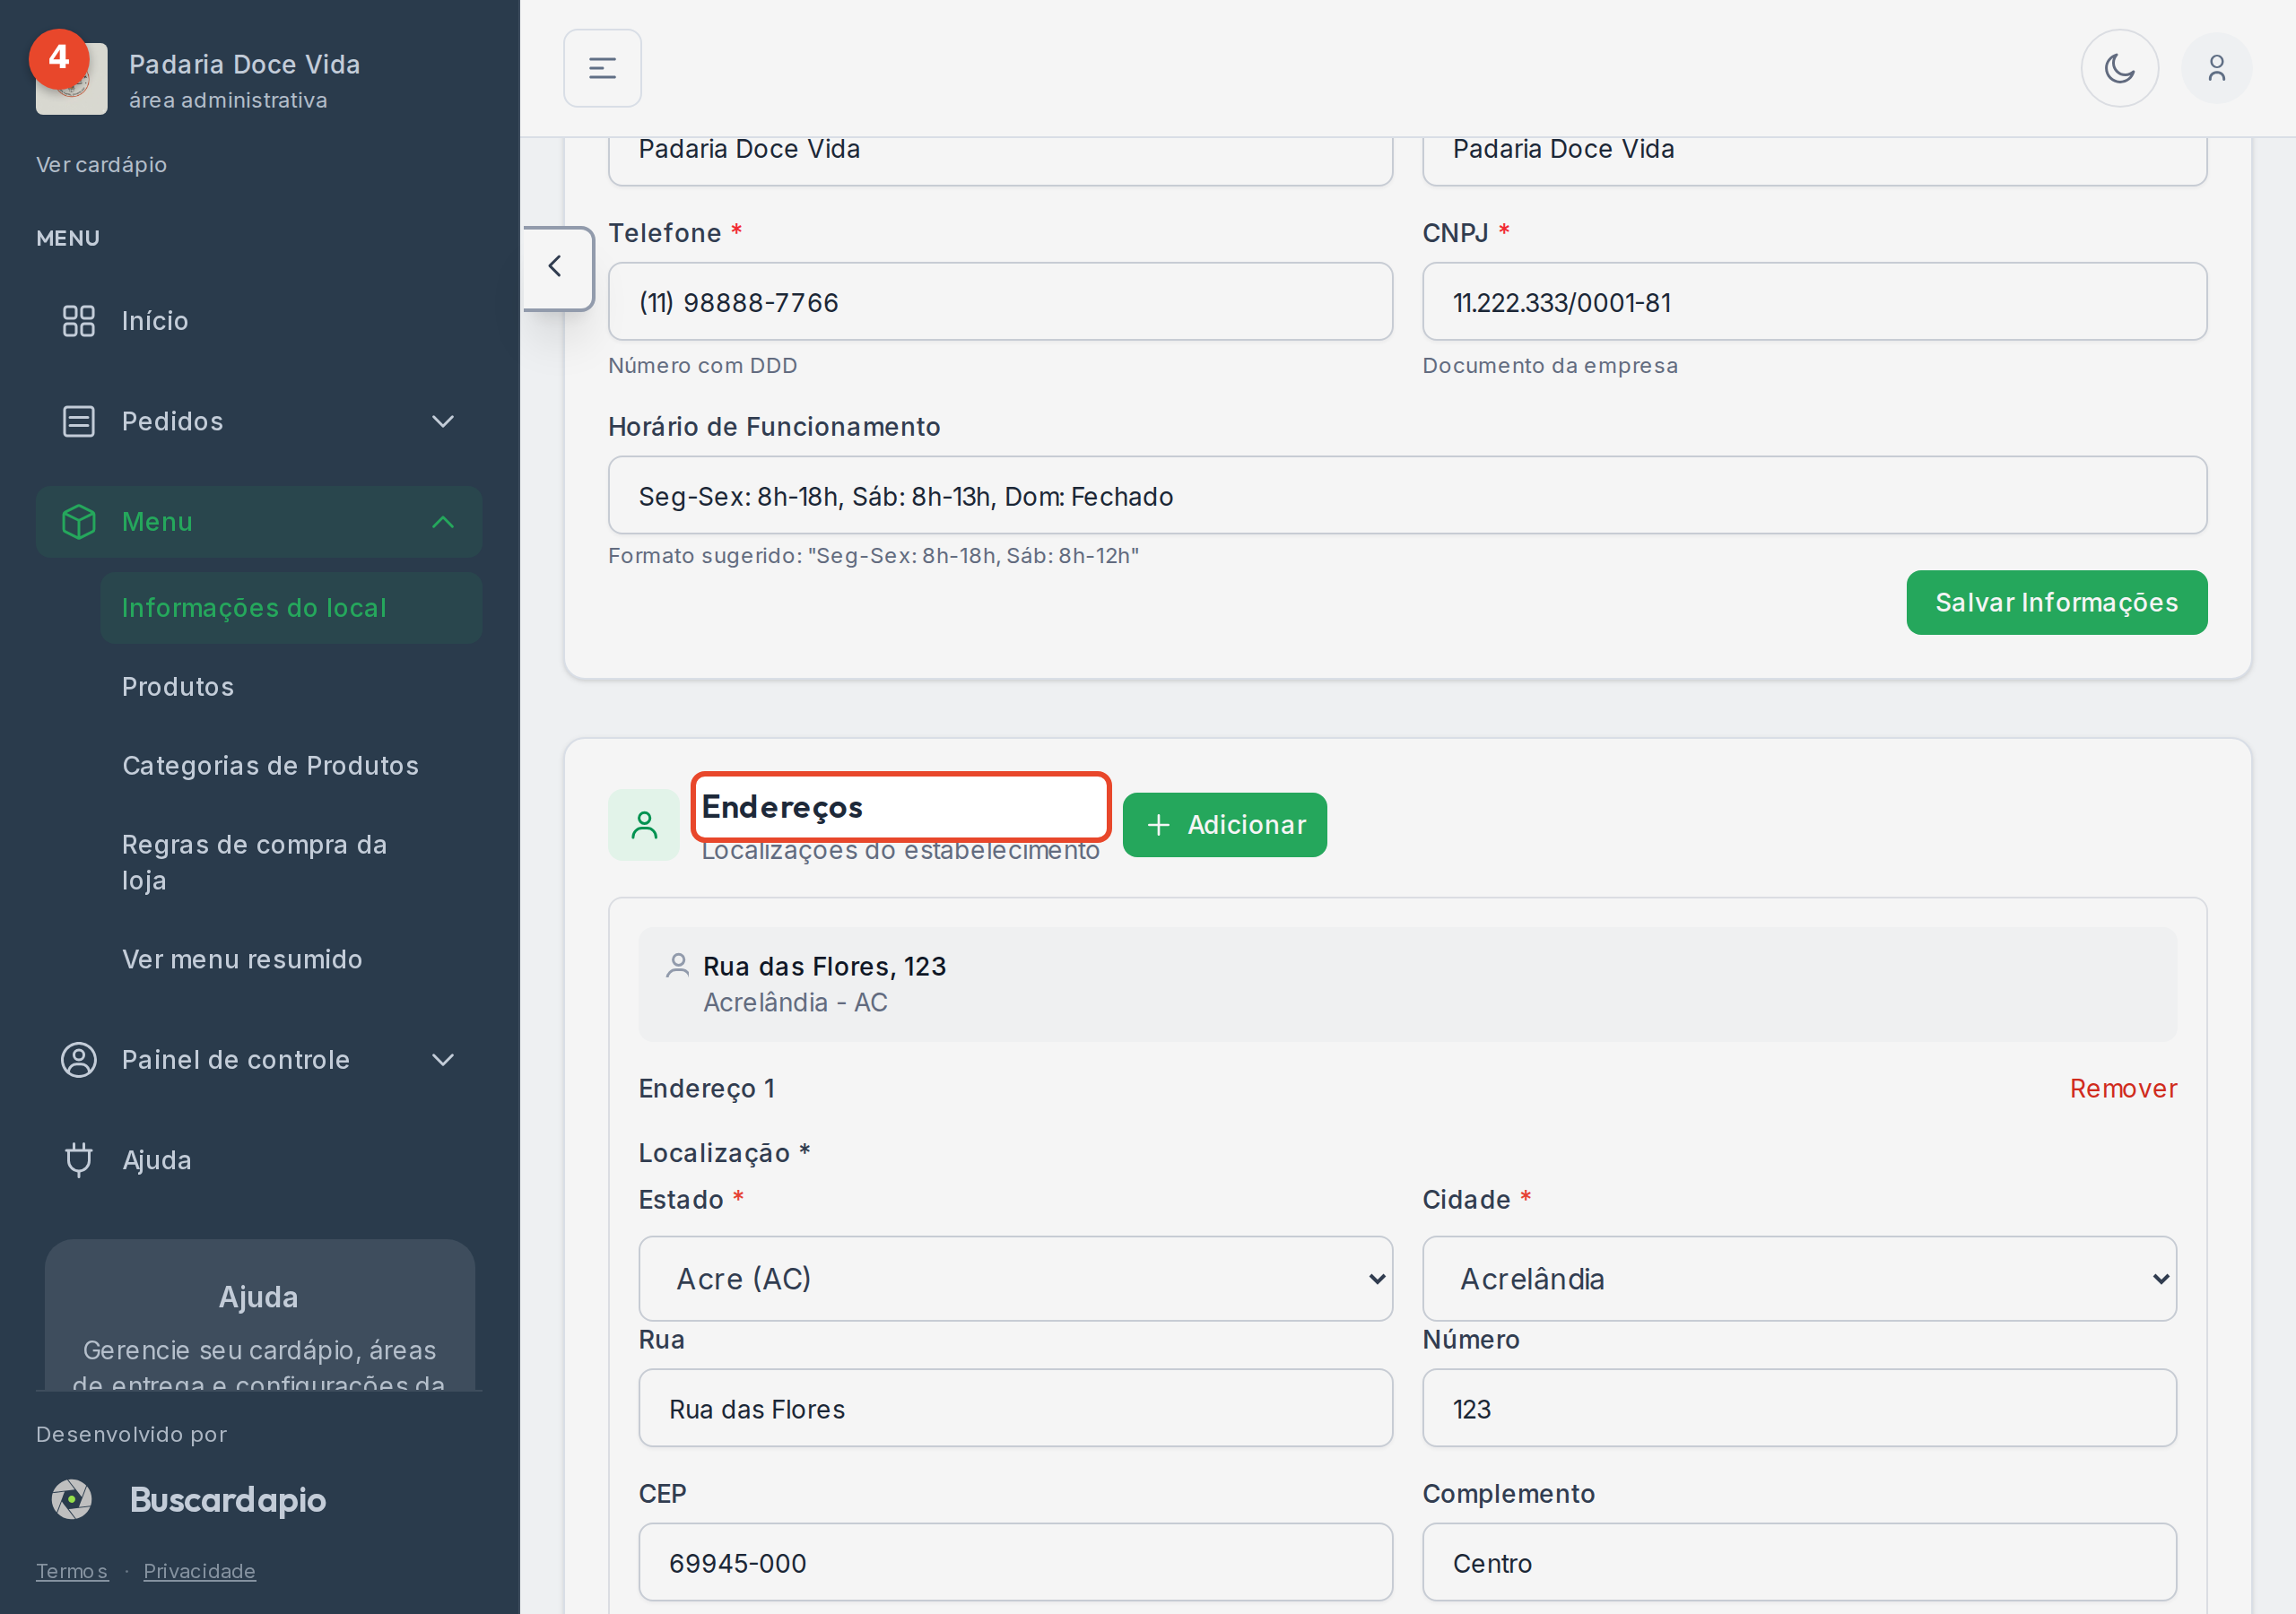2296x1614 pixels.
Task: Click the Rua input with Rua das Flores
Action: [1015, 1408]
